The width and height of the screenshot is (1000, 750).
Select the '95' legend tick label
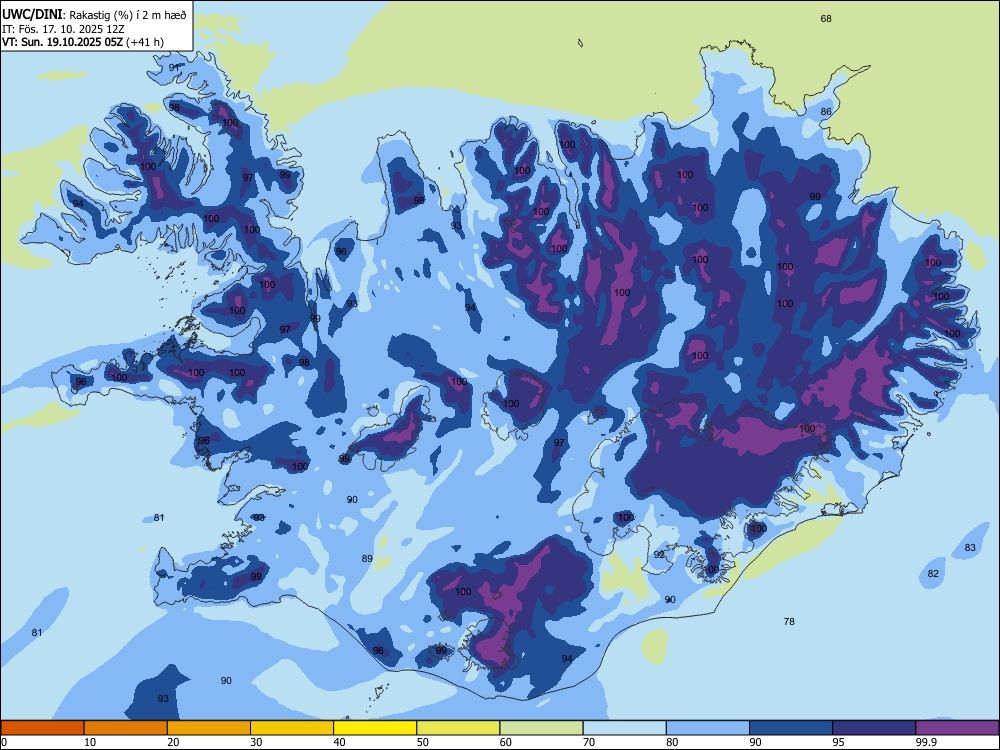(838, 742)
